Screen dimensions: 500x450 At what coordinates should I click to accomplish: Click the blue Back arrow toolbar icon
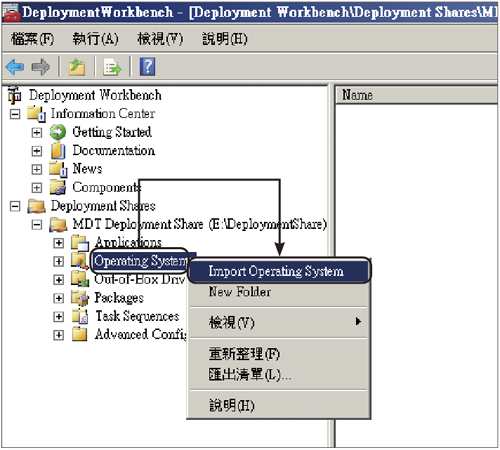(x=15, y=67)
